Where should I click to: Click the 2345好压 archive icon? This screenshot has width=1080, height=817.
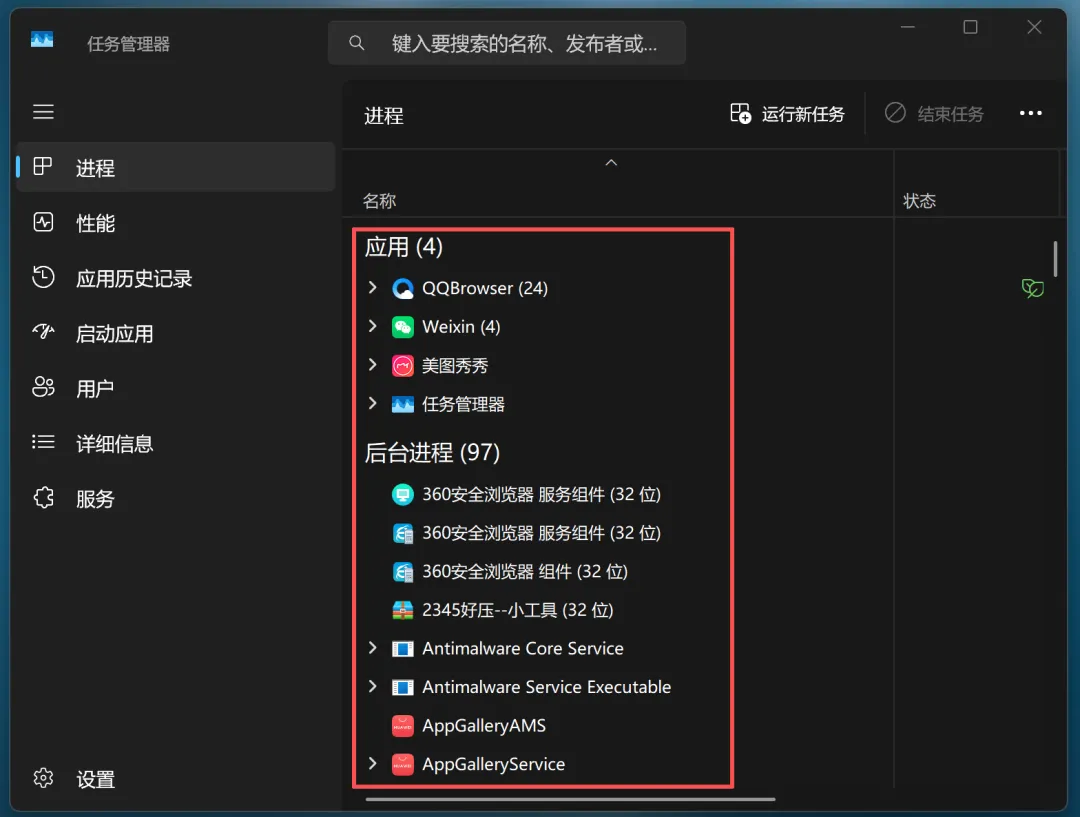403,610
